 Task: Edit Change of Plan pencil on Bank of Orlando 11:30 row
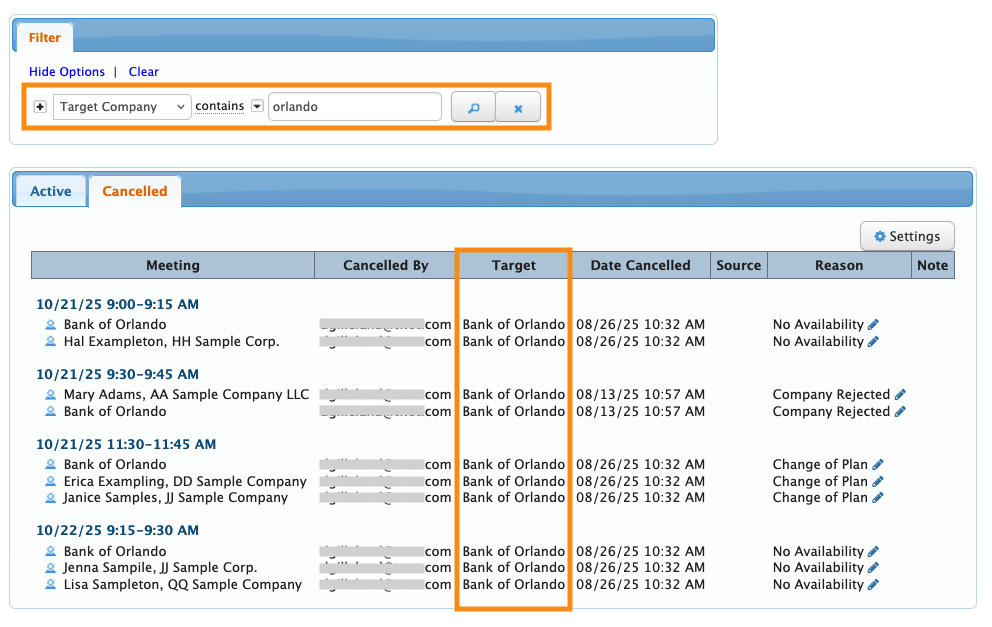[x=877, y=464]
